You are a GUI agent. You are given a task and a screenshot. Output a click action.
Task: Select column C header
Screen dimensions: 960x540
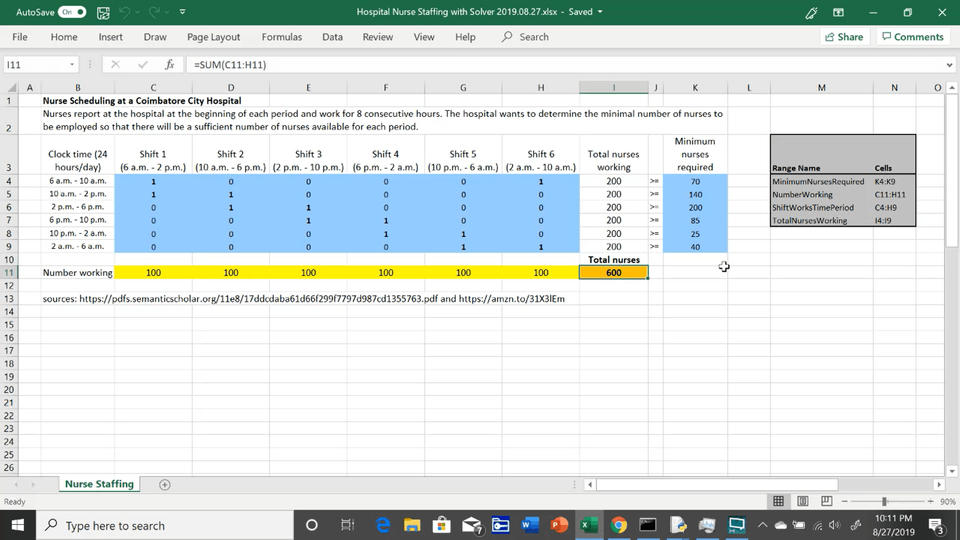[x=153, y=88]
